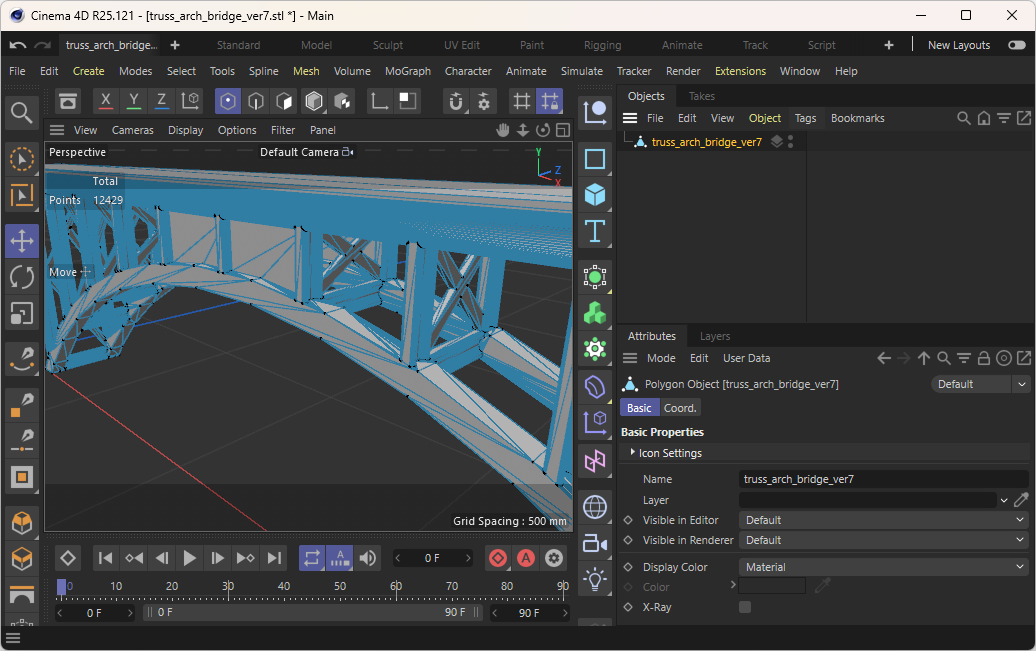Click the Color swatch in Basic Properties

click(x=772, y=586)
